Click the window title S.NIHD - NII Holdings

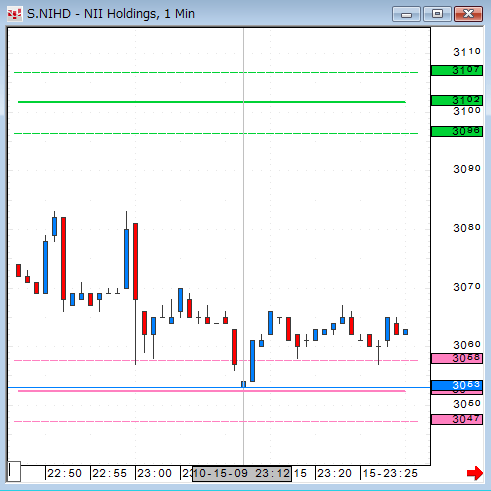click(x=111, y=14)
